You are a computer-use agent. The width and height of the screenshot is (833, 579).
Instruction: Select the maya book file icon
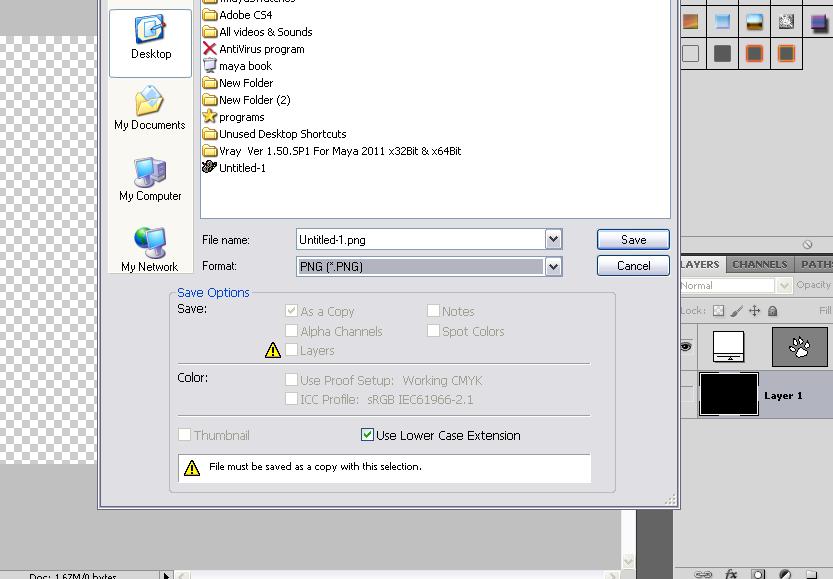point(210,66)
